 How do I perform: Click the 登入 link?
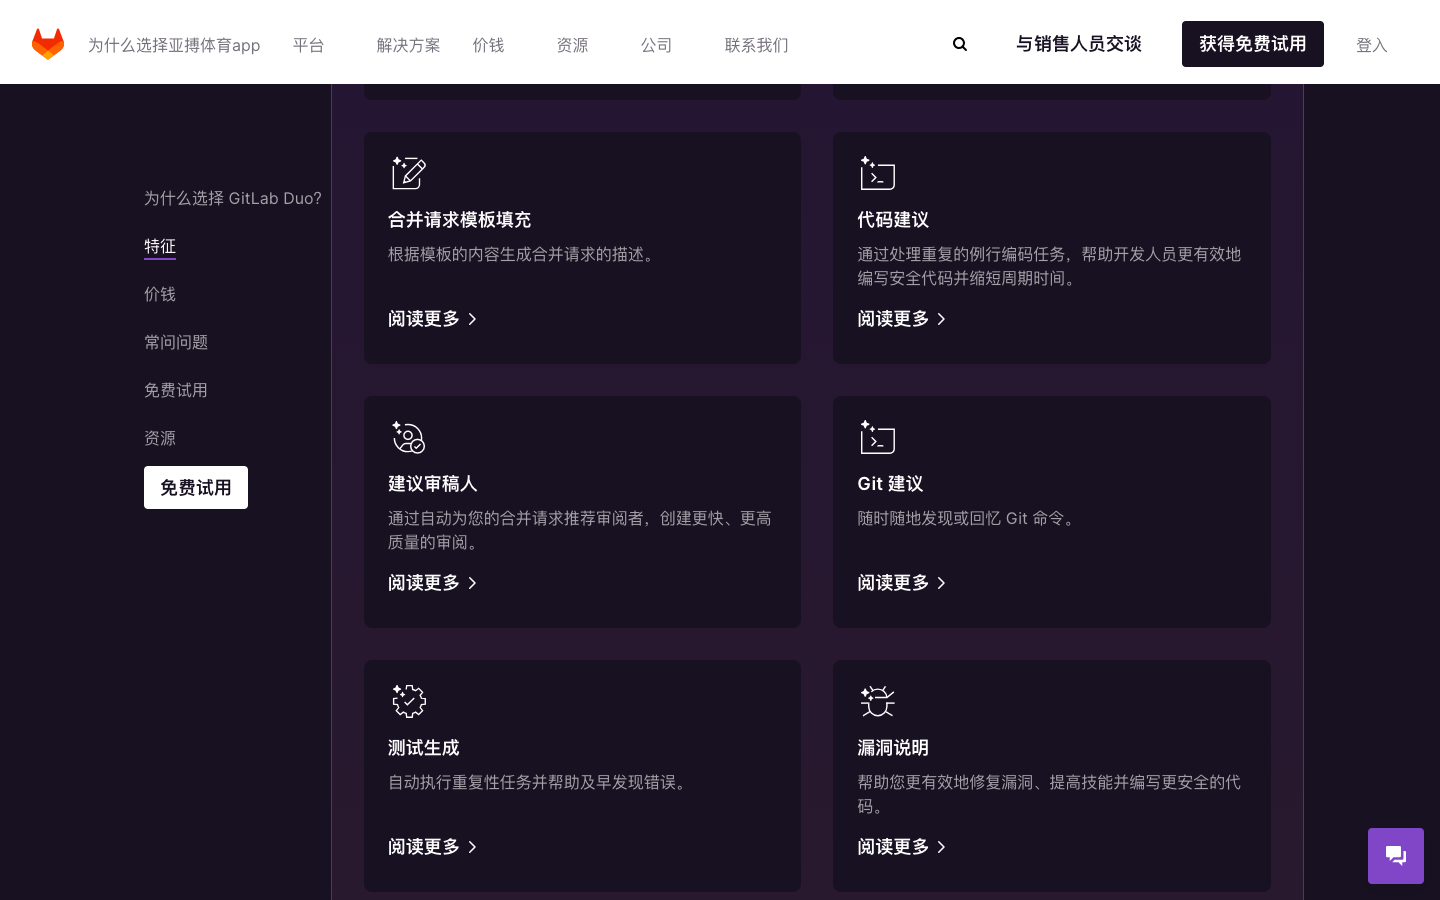pyautogui.click(x=1372, y=45)
